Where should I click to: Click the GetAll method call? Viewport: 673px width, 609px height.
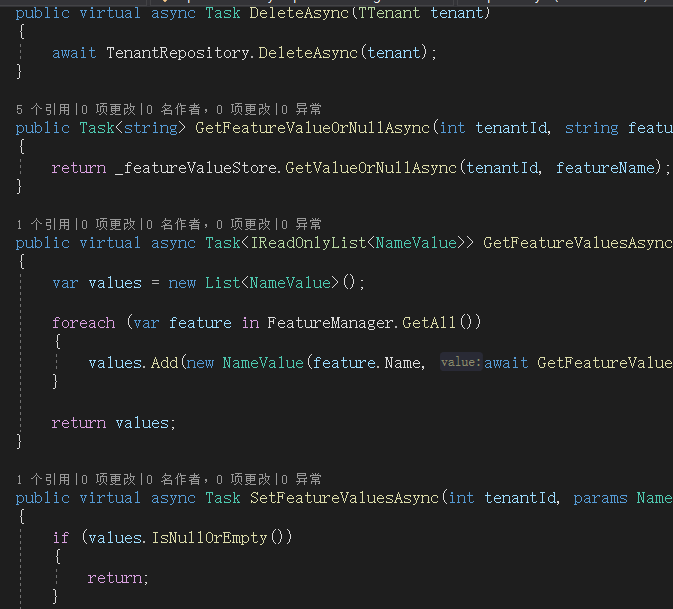click(429, 323)
